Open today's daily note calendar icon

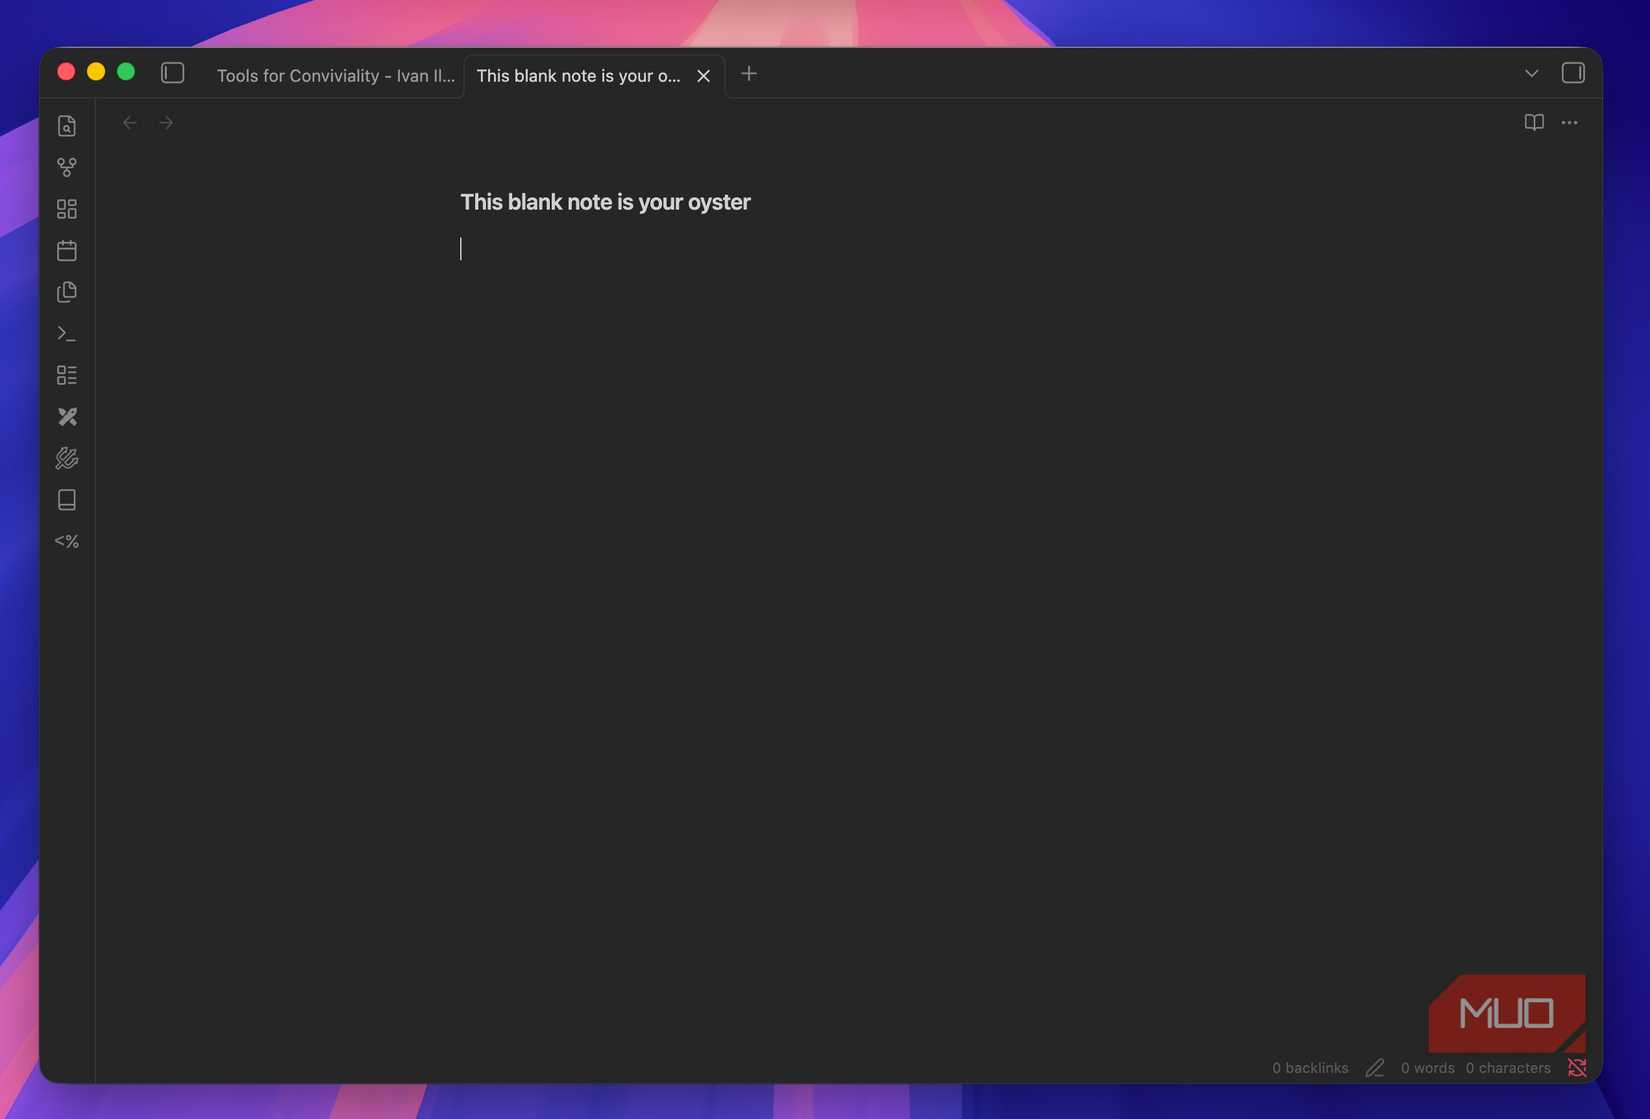(x=67, y=250)
